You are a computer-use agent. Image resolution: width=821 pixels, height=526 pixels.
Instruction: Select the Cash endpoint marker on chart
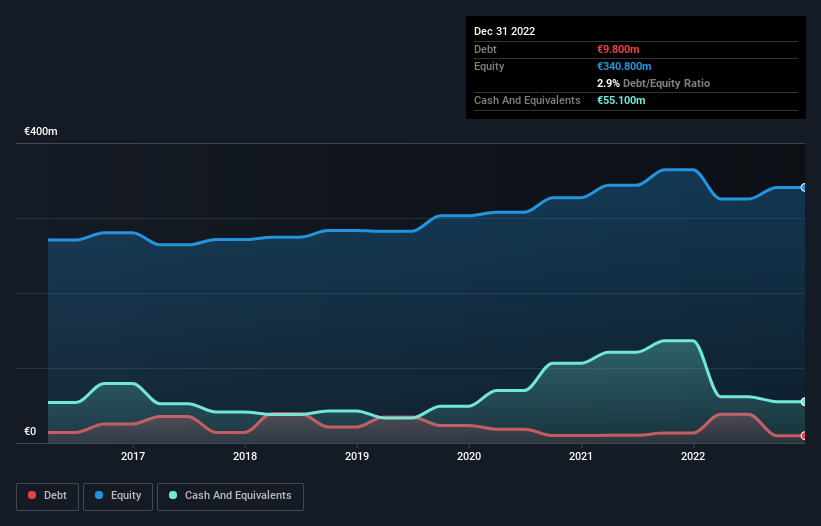click(804, 402)
